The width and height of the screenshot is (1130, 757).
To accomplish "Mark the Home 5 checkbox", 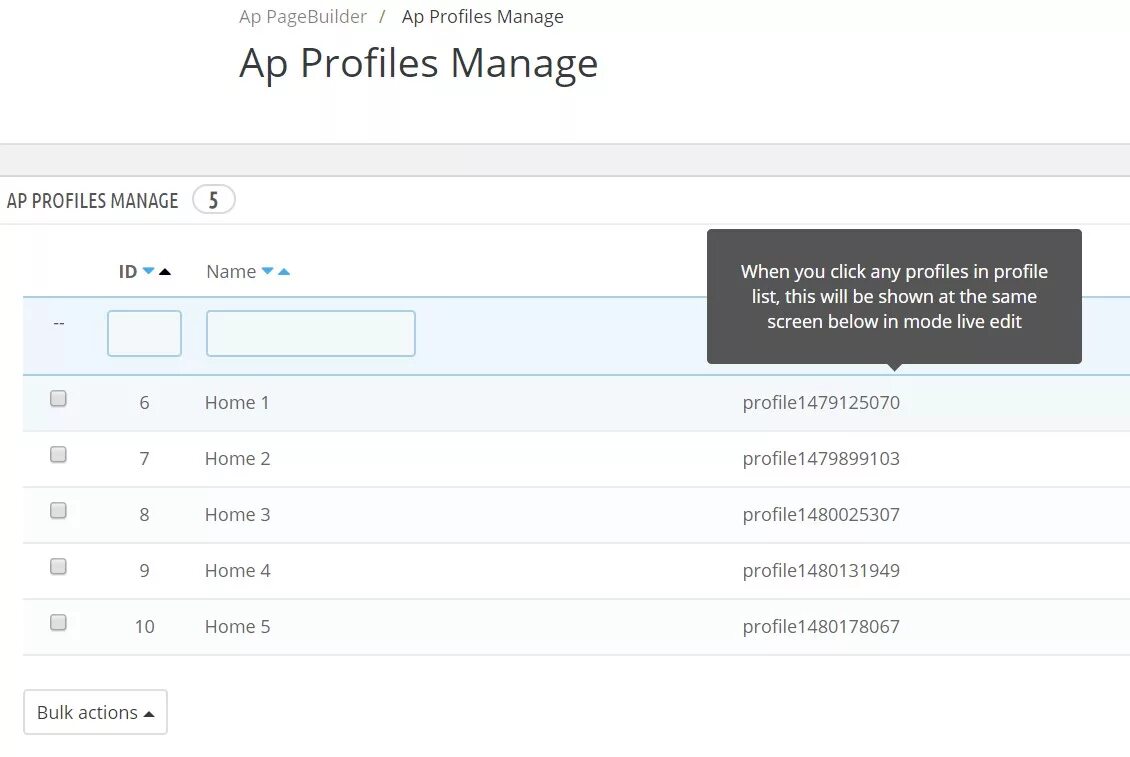I will pos(59,623).
